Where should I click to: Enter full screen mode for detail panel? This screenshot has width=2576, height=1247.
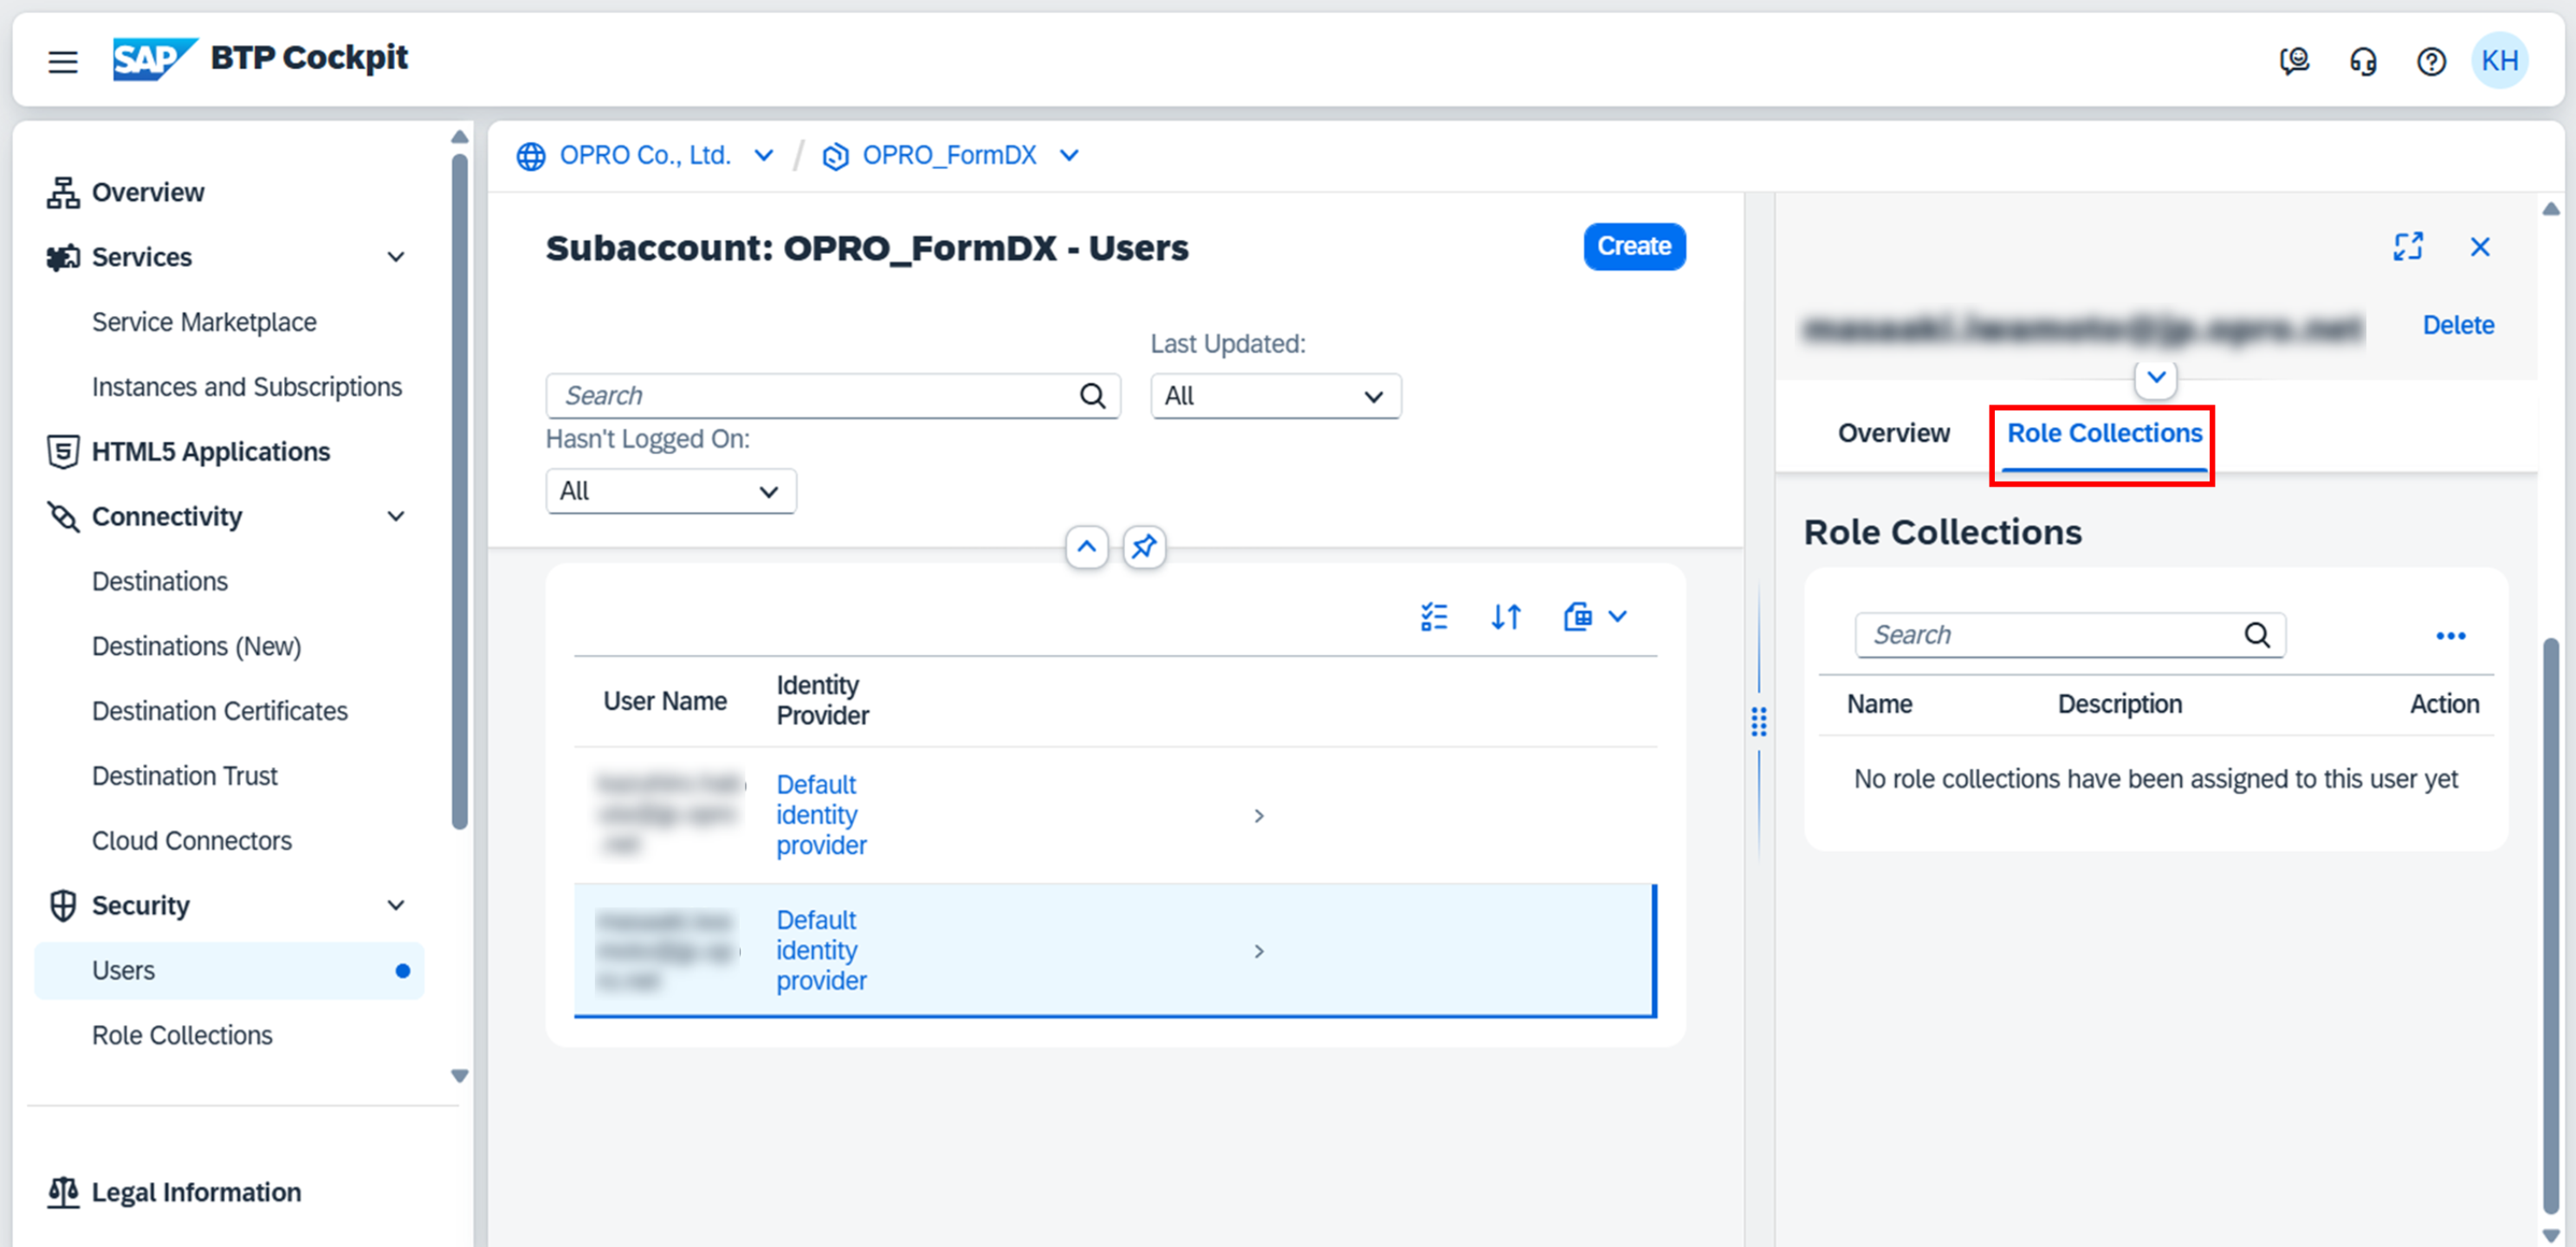[x=2407, y=247]
